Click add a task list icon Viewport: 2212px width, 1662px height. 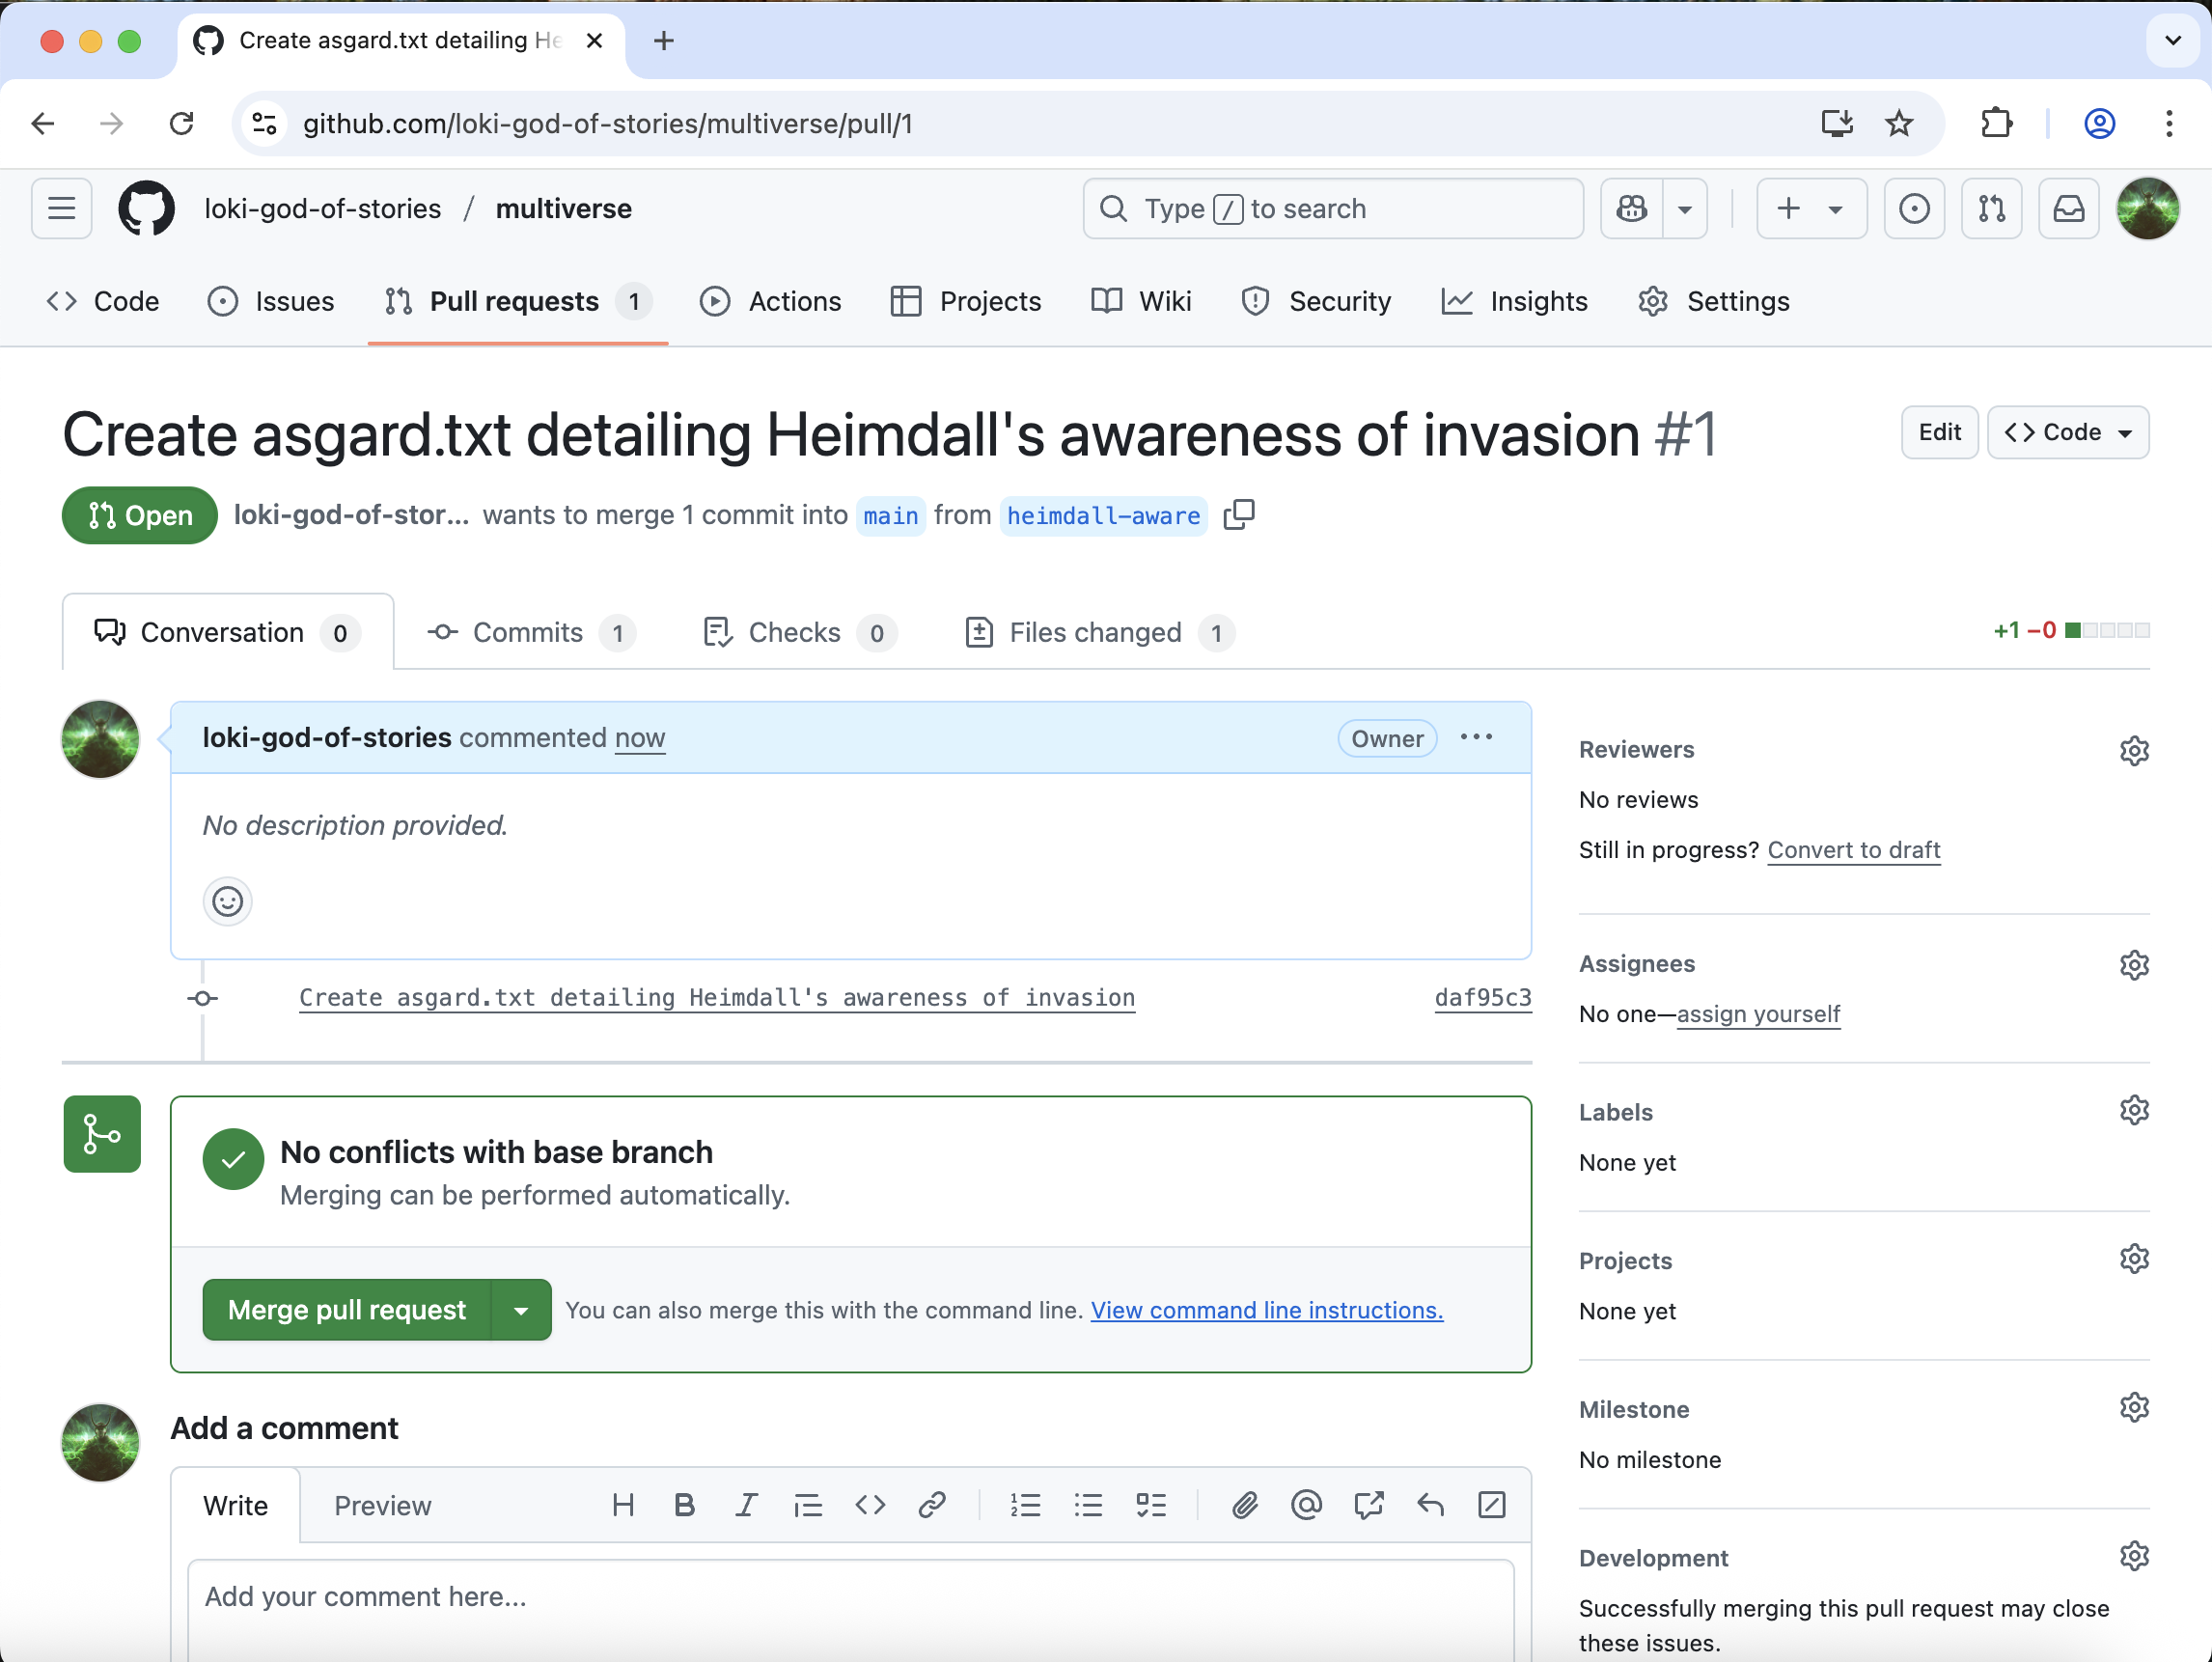click(x=1151, y=1505)
